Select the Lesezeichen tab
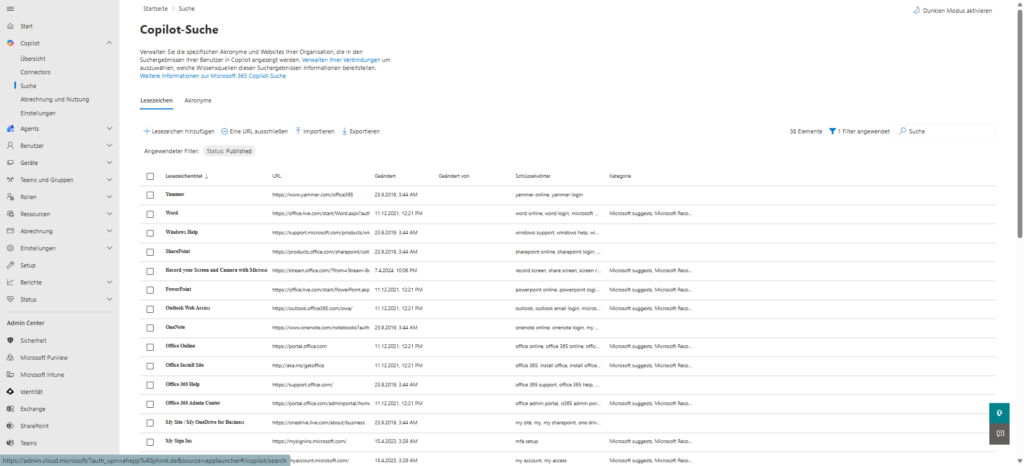 [156, 101]
